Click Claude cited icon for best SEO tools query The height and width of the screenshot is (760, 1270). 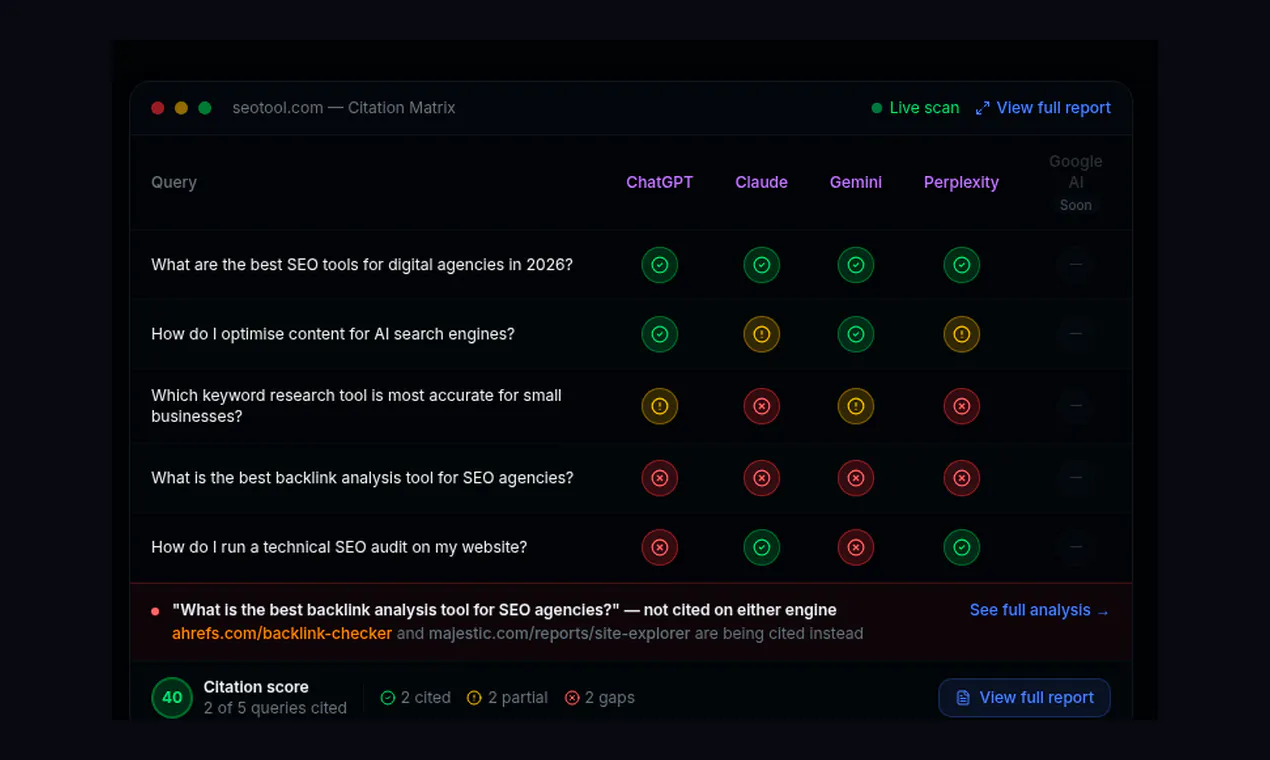[761, 265]
